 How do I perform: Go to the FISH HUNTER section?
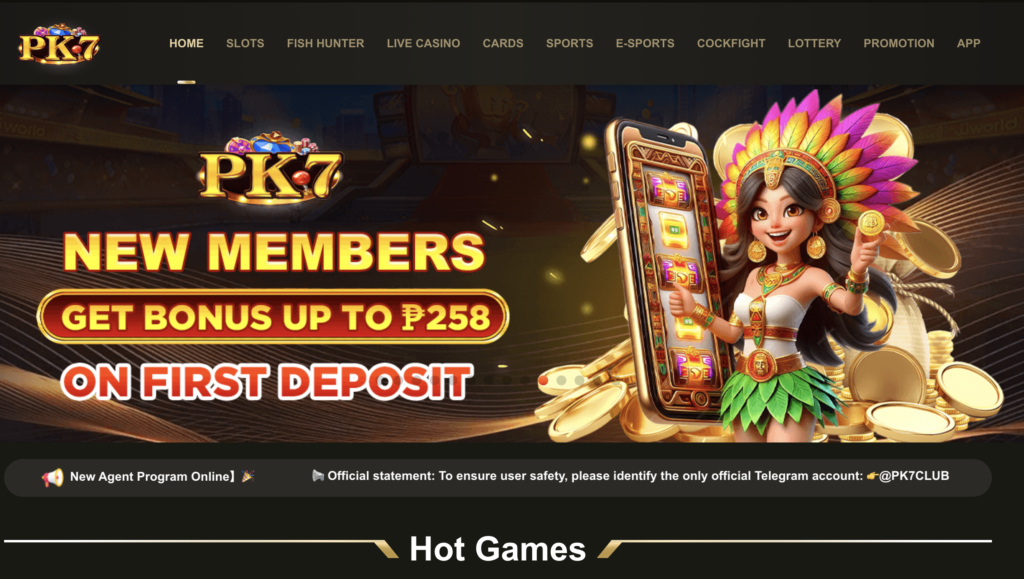325,43
